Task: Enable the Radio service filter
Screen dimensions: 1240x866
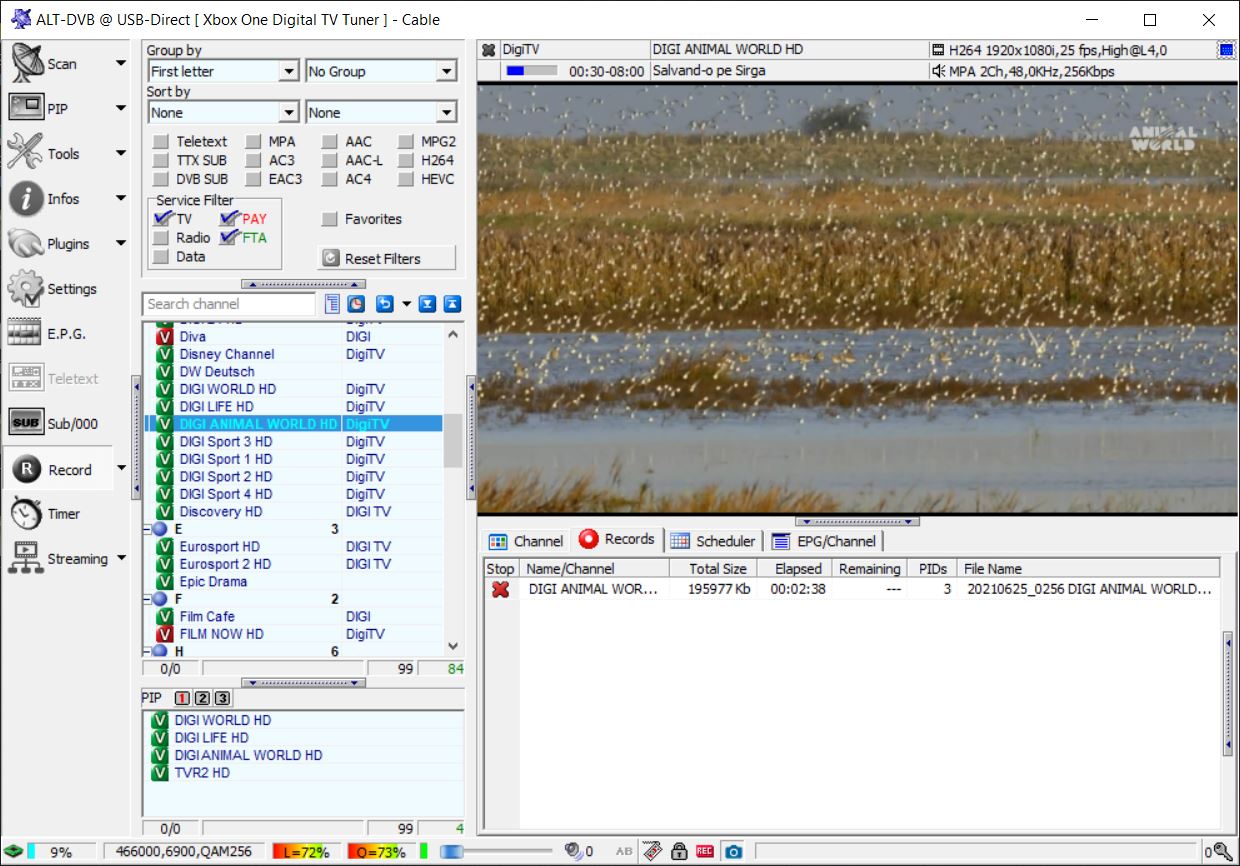Action: pyautogui.click(x=160, y=238)
